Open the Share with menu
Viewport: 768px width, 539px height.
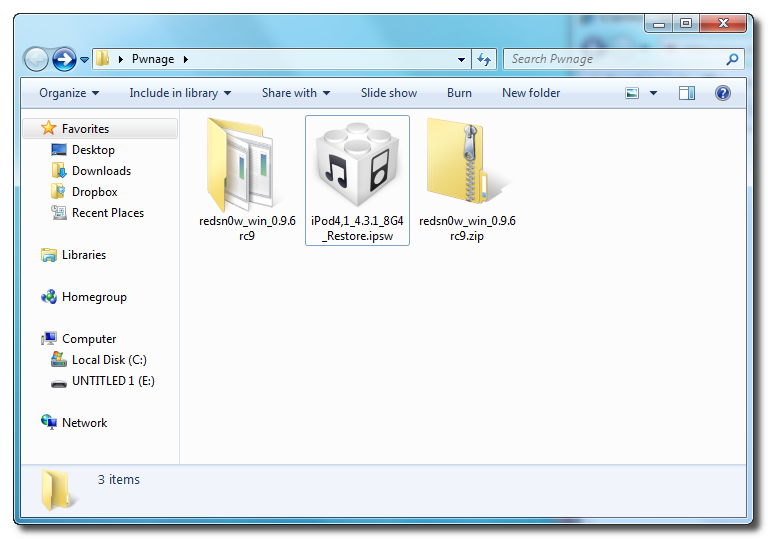click(296, 93)
